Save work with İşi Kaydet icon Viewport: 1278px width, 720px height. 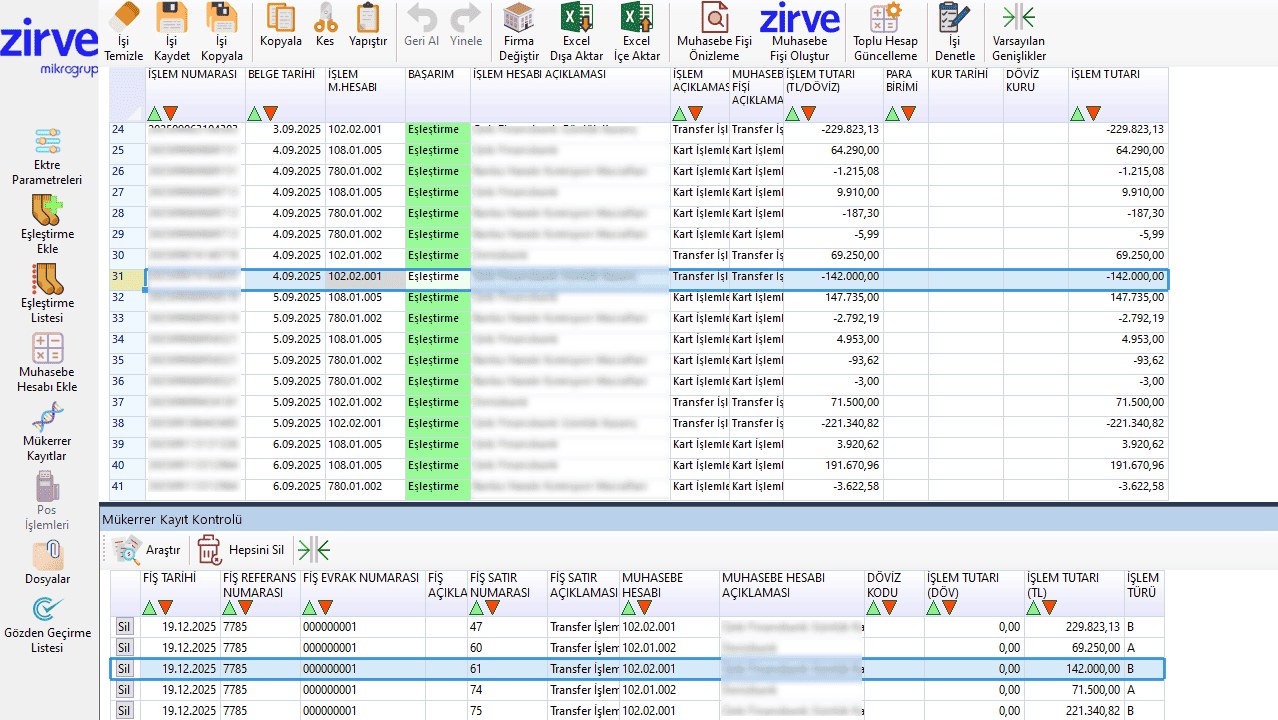click(x=172, y=18)
